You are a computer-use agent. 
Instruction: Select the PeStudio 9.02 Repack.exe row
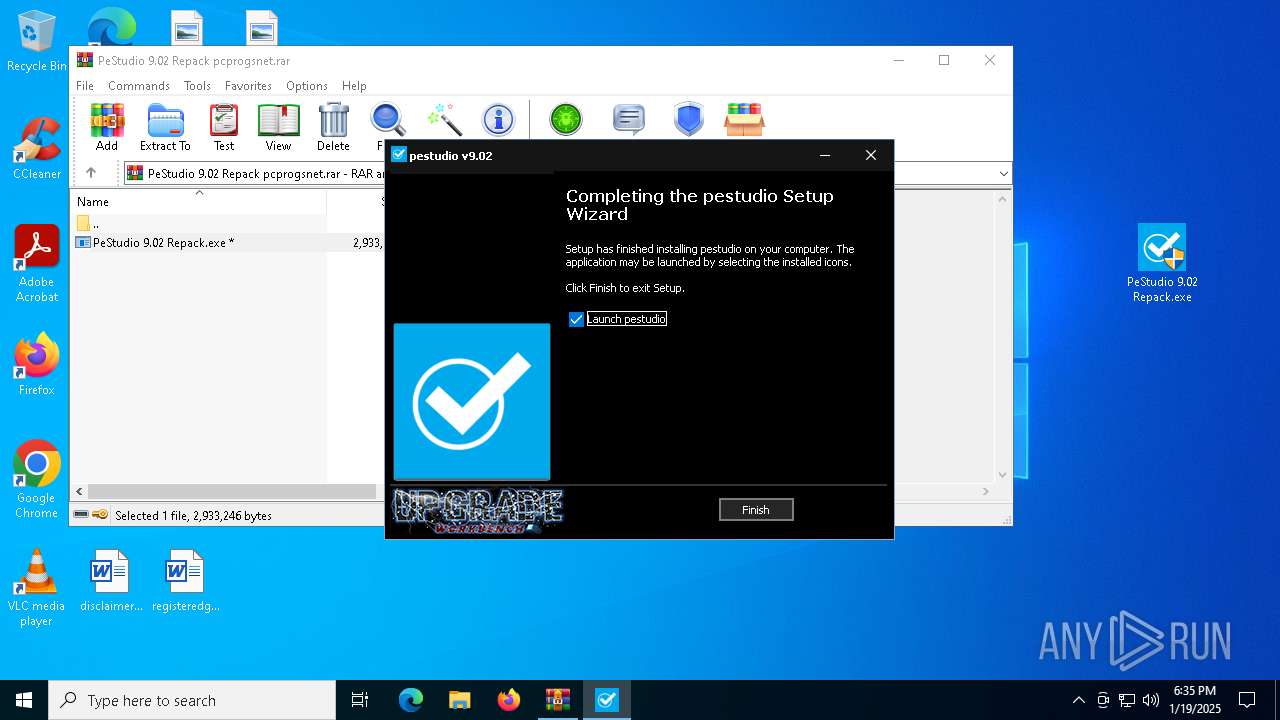tap(228, 242)
